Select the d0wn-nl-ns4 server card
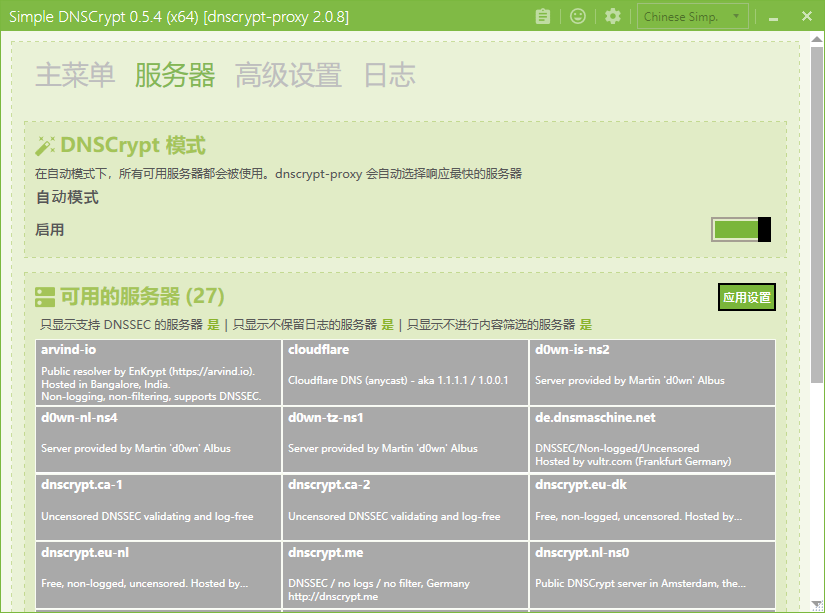Viewport: 825px width, 613px height. [158, 440]
